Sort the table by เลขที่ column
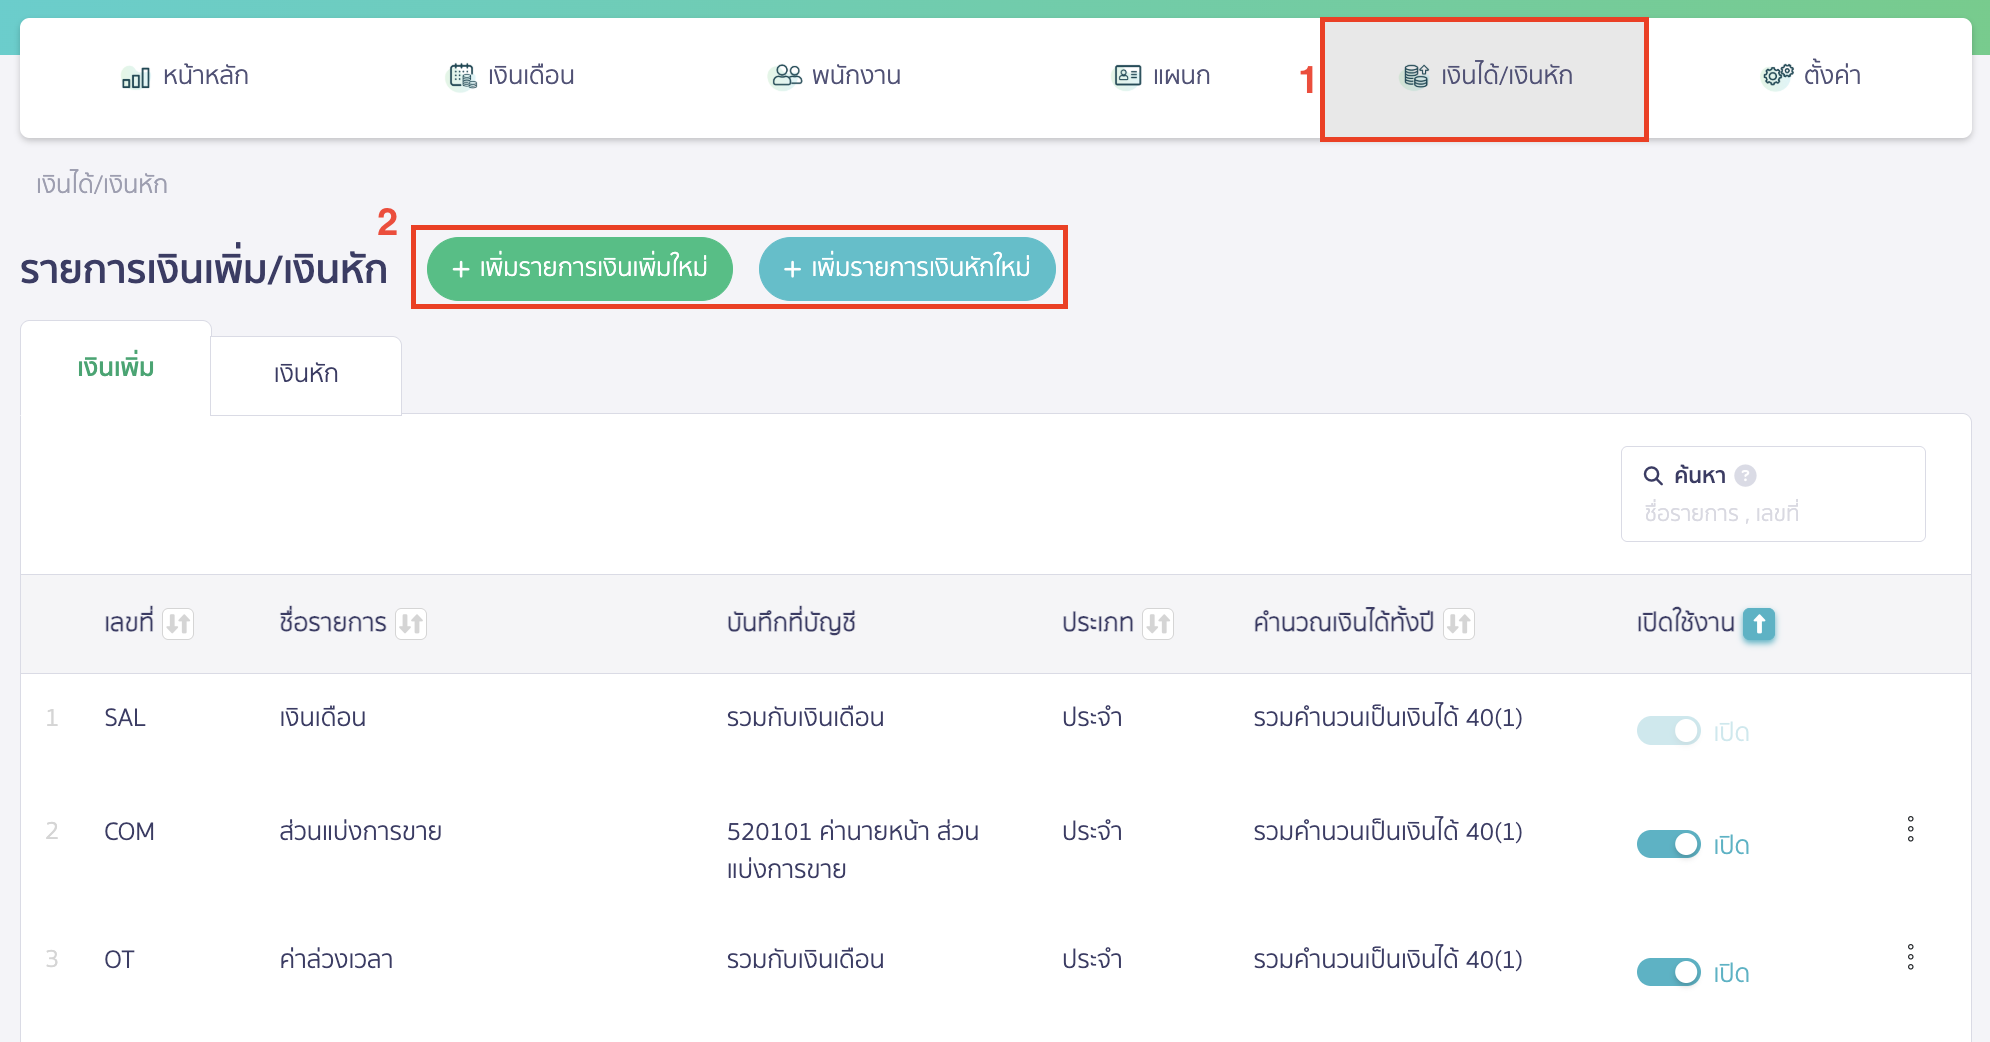This screenshot has width=1990, height=1042. [x=178, y=623]
